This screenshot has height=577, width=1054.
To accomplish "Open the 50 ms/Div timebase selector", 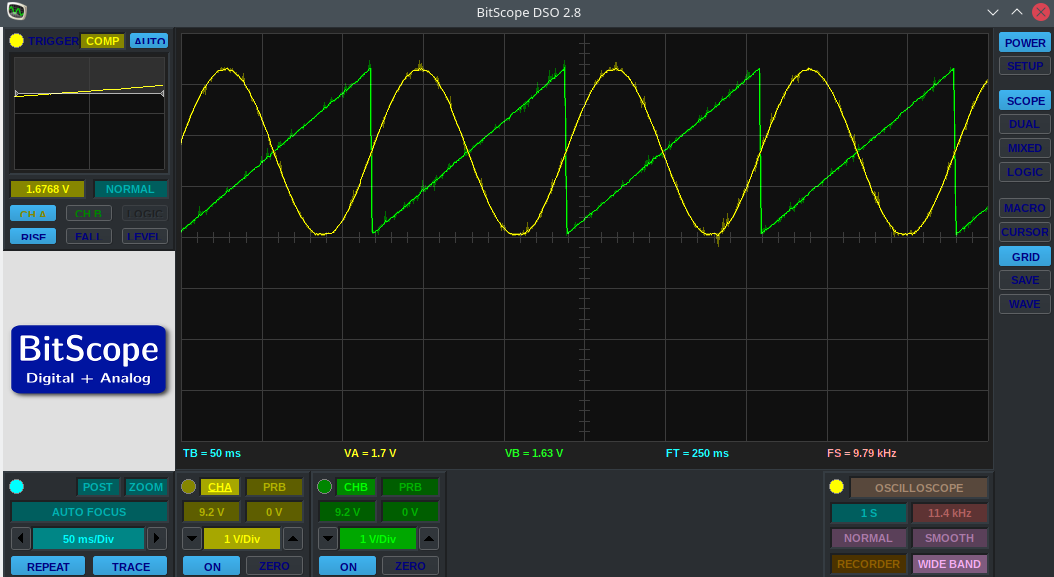I will pos(89,538).
